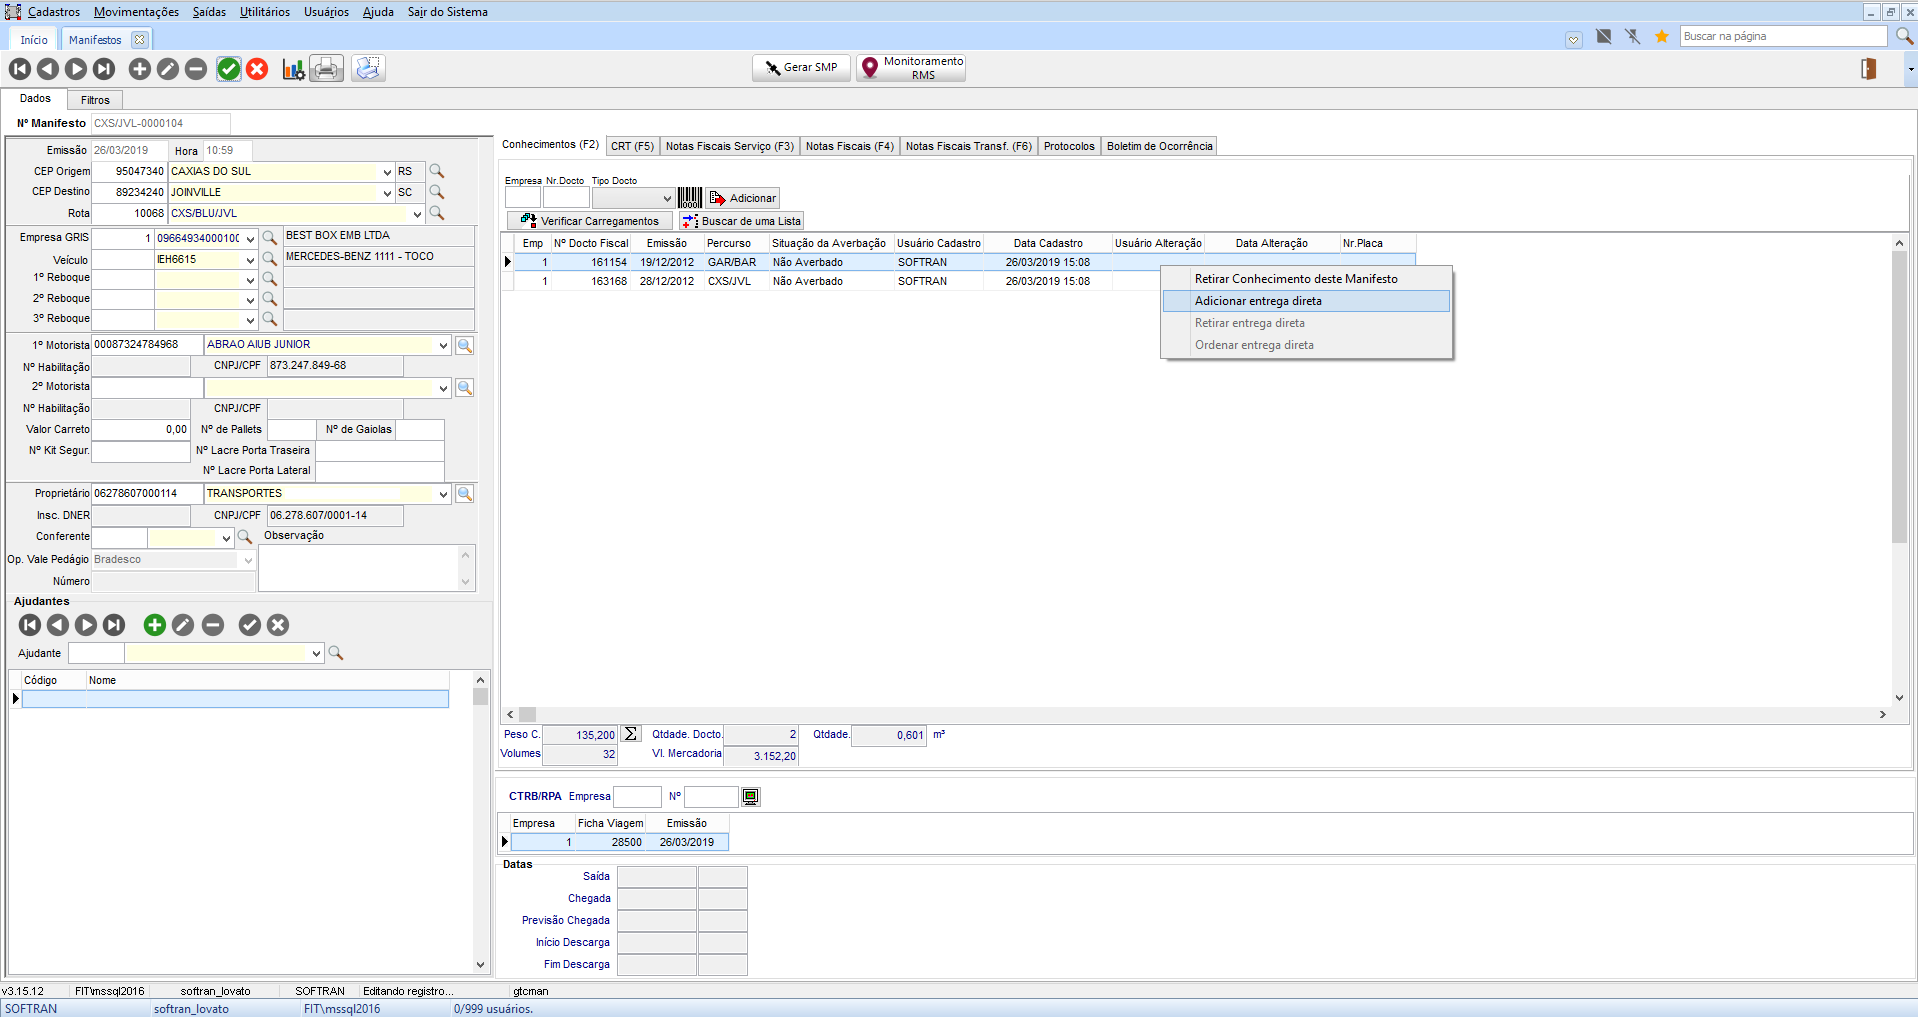Click the Valor Carreto field
Screen dimensions: 1918x1017
(141, 430)
